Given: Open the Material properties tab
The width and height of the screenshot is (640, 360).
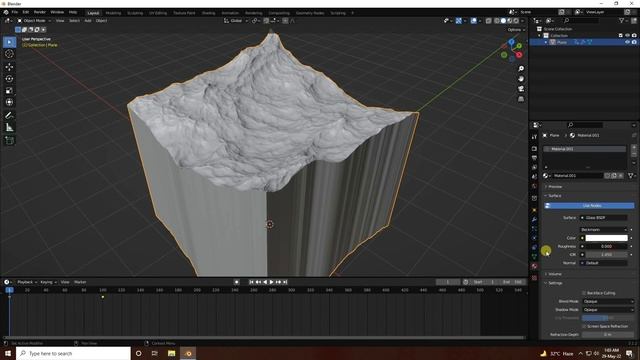Looking at the screenshot, I should click(534, 266).
